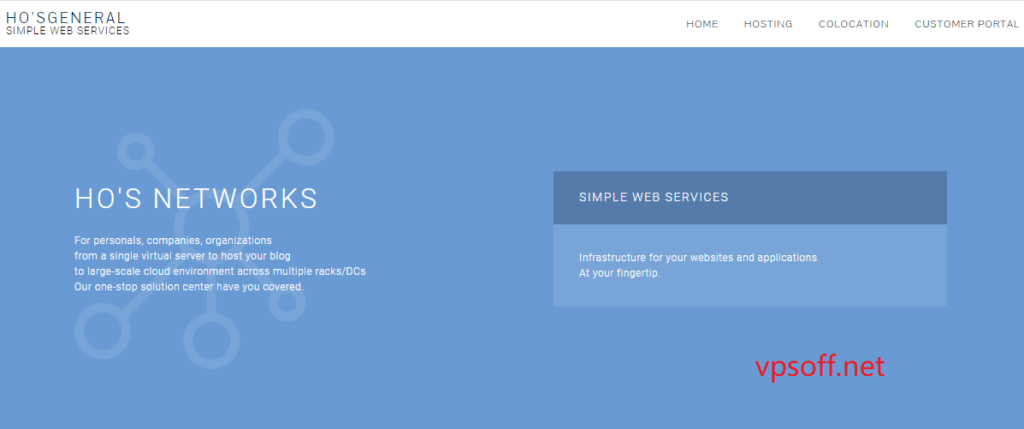Click the 'one-stop solution center' text line

click(188, 286)
